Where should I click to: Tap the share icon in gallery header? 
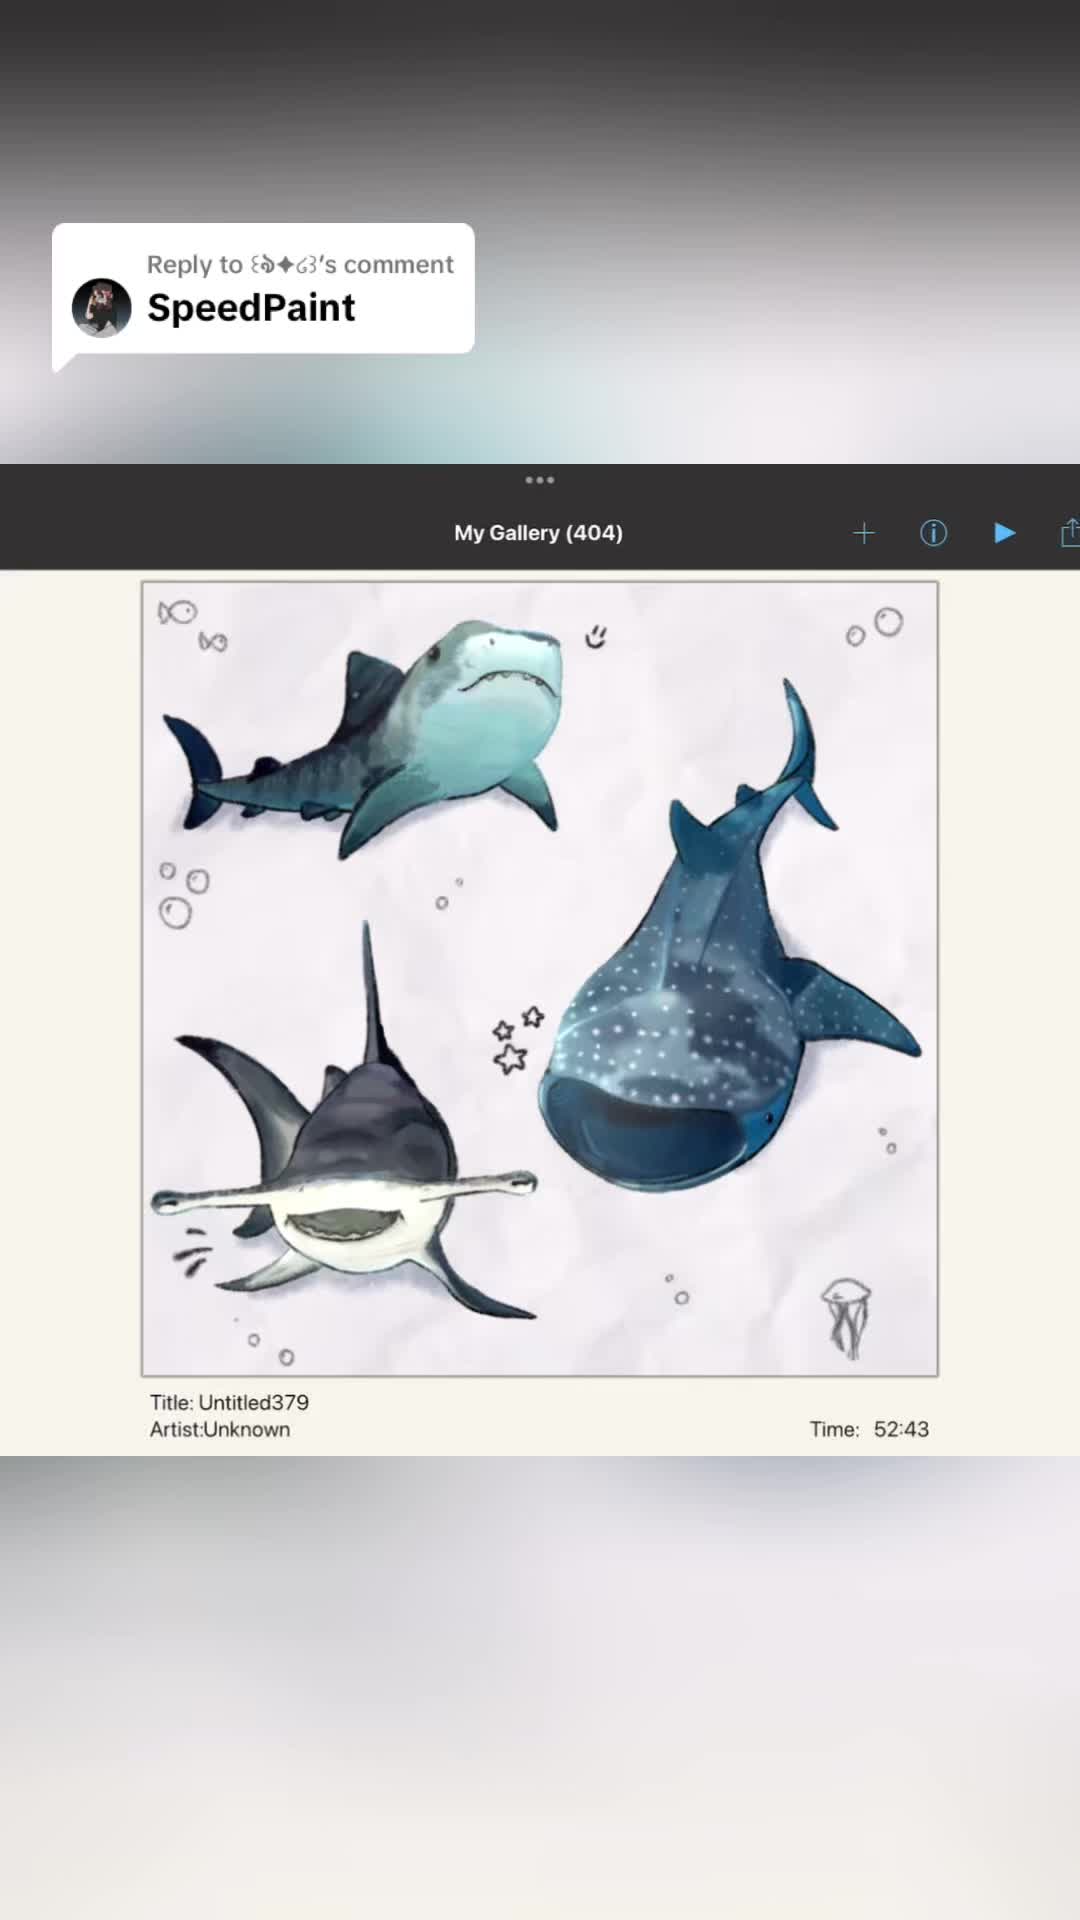click(1069, 532)
